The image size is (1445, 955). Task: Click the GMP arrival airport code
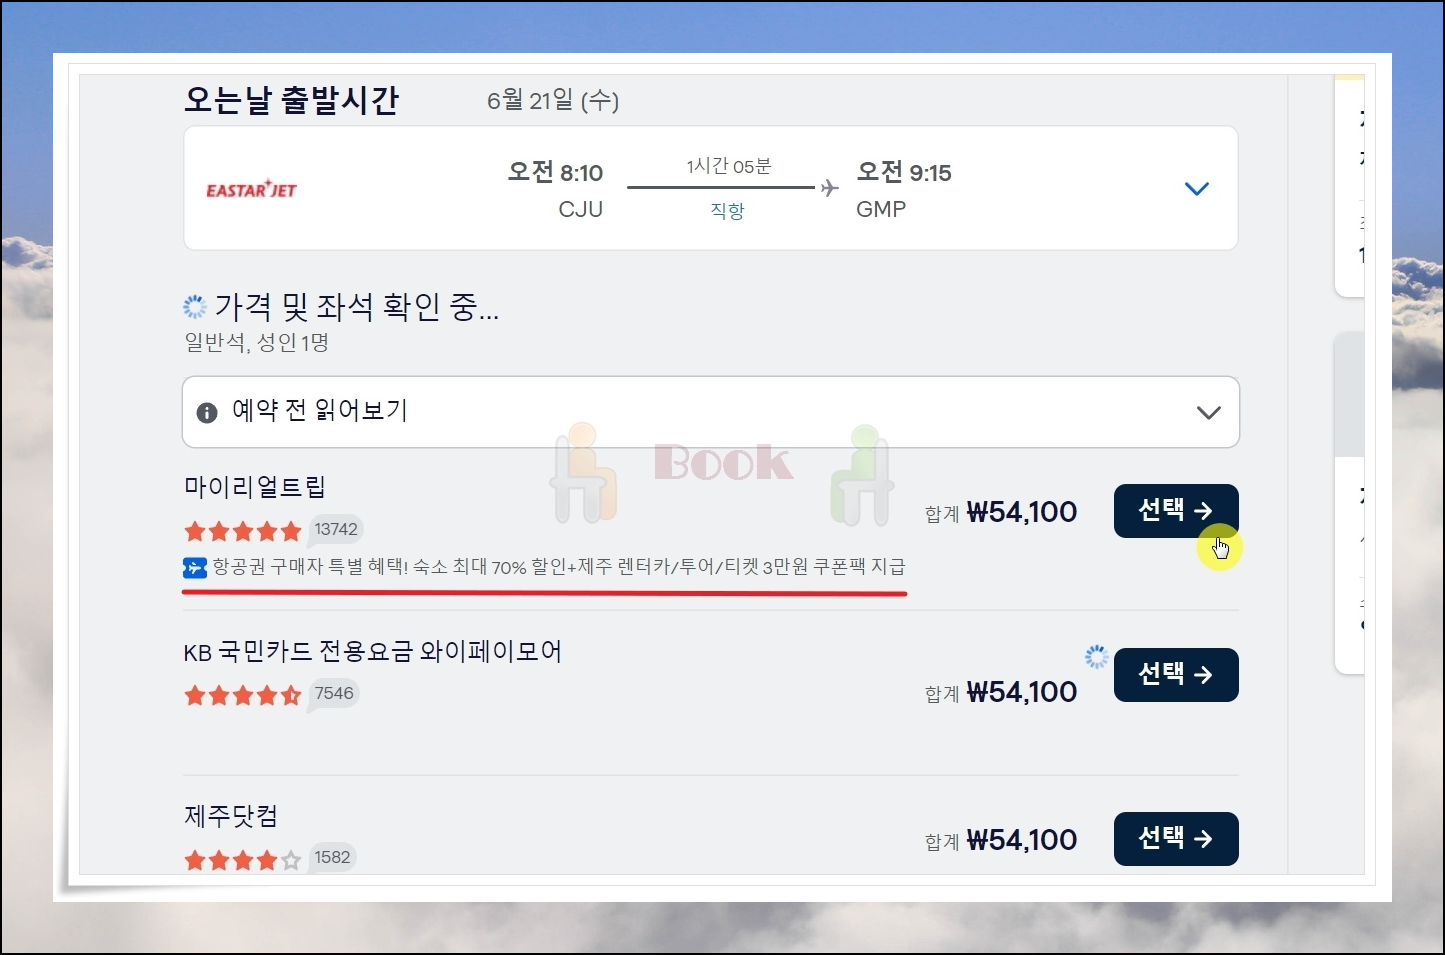pyautogui.click(x=881, y=209)
